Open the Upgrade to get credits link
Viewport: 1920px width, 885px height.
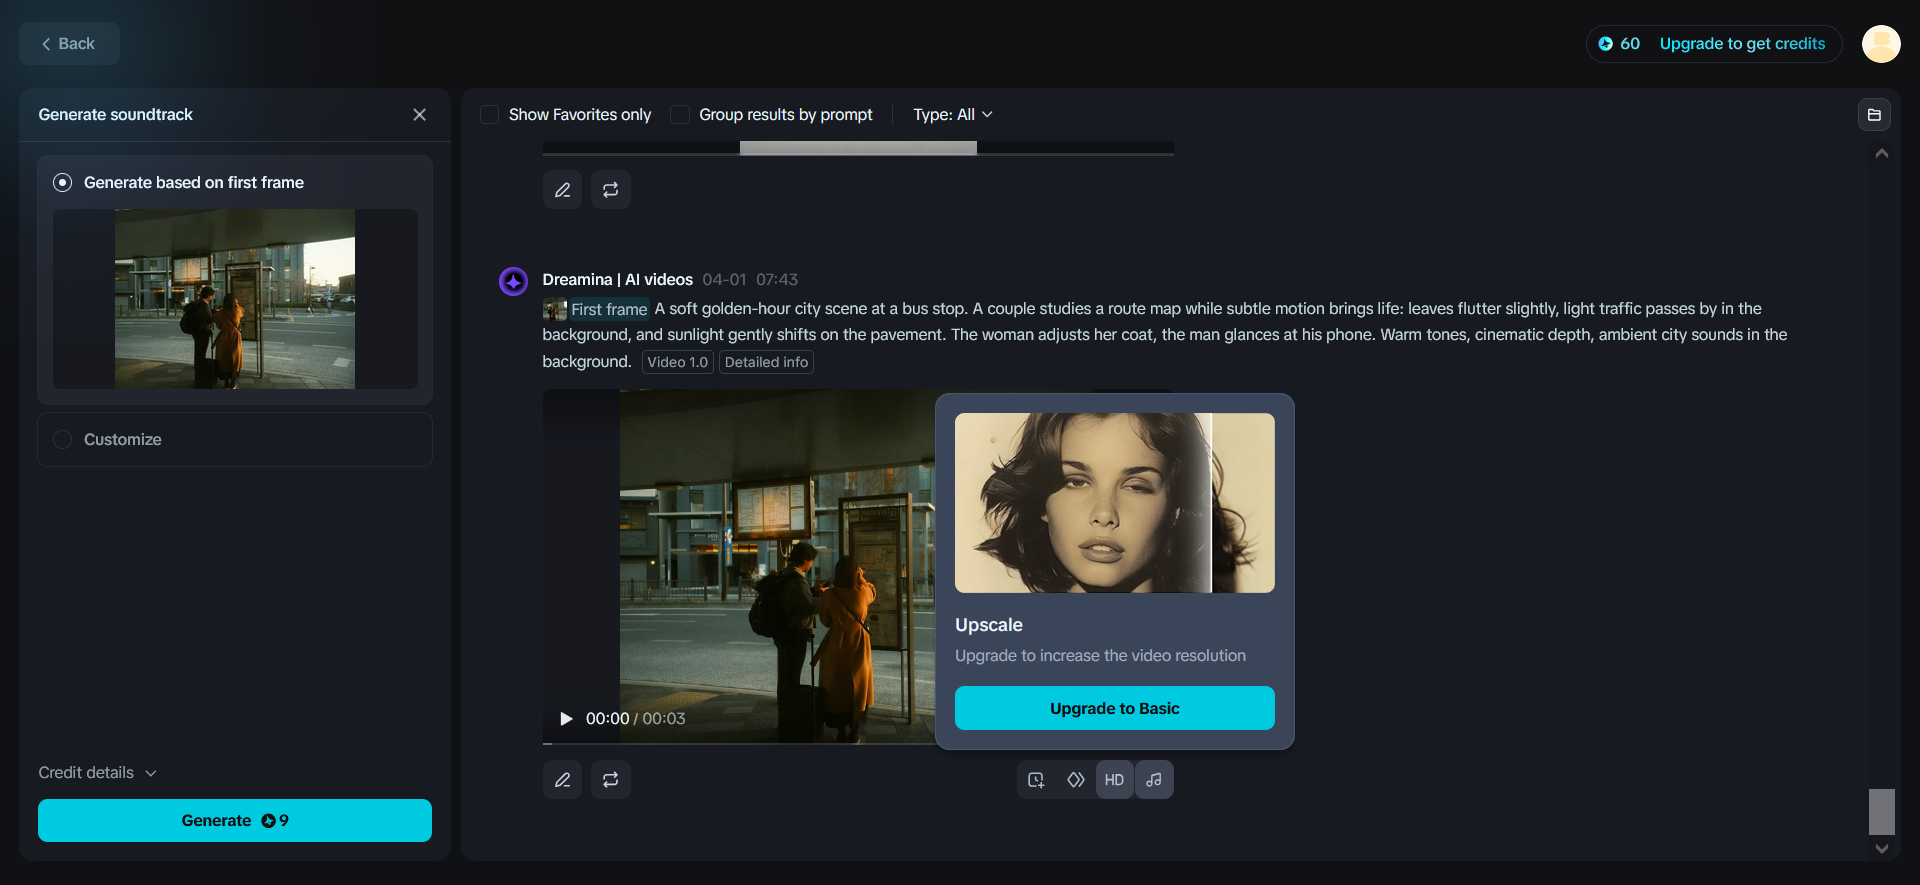click(x=1742, y=44)
